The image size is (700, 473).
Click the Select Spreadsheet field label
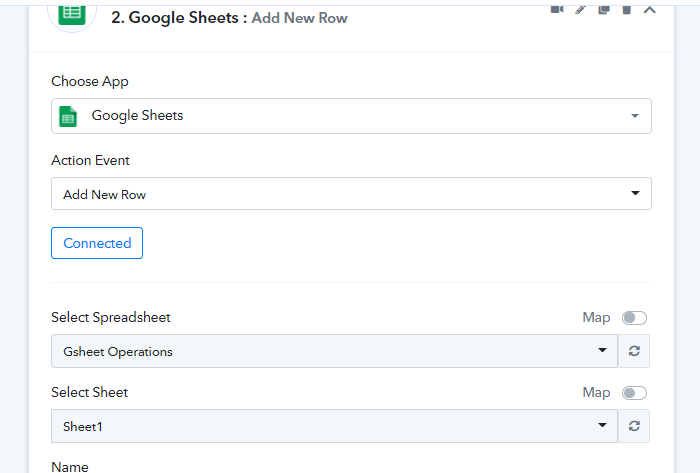111,318
